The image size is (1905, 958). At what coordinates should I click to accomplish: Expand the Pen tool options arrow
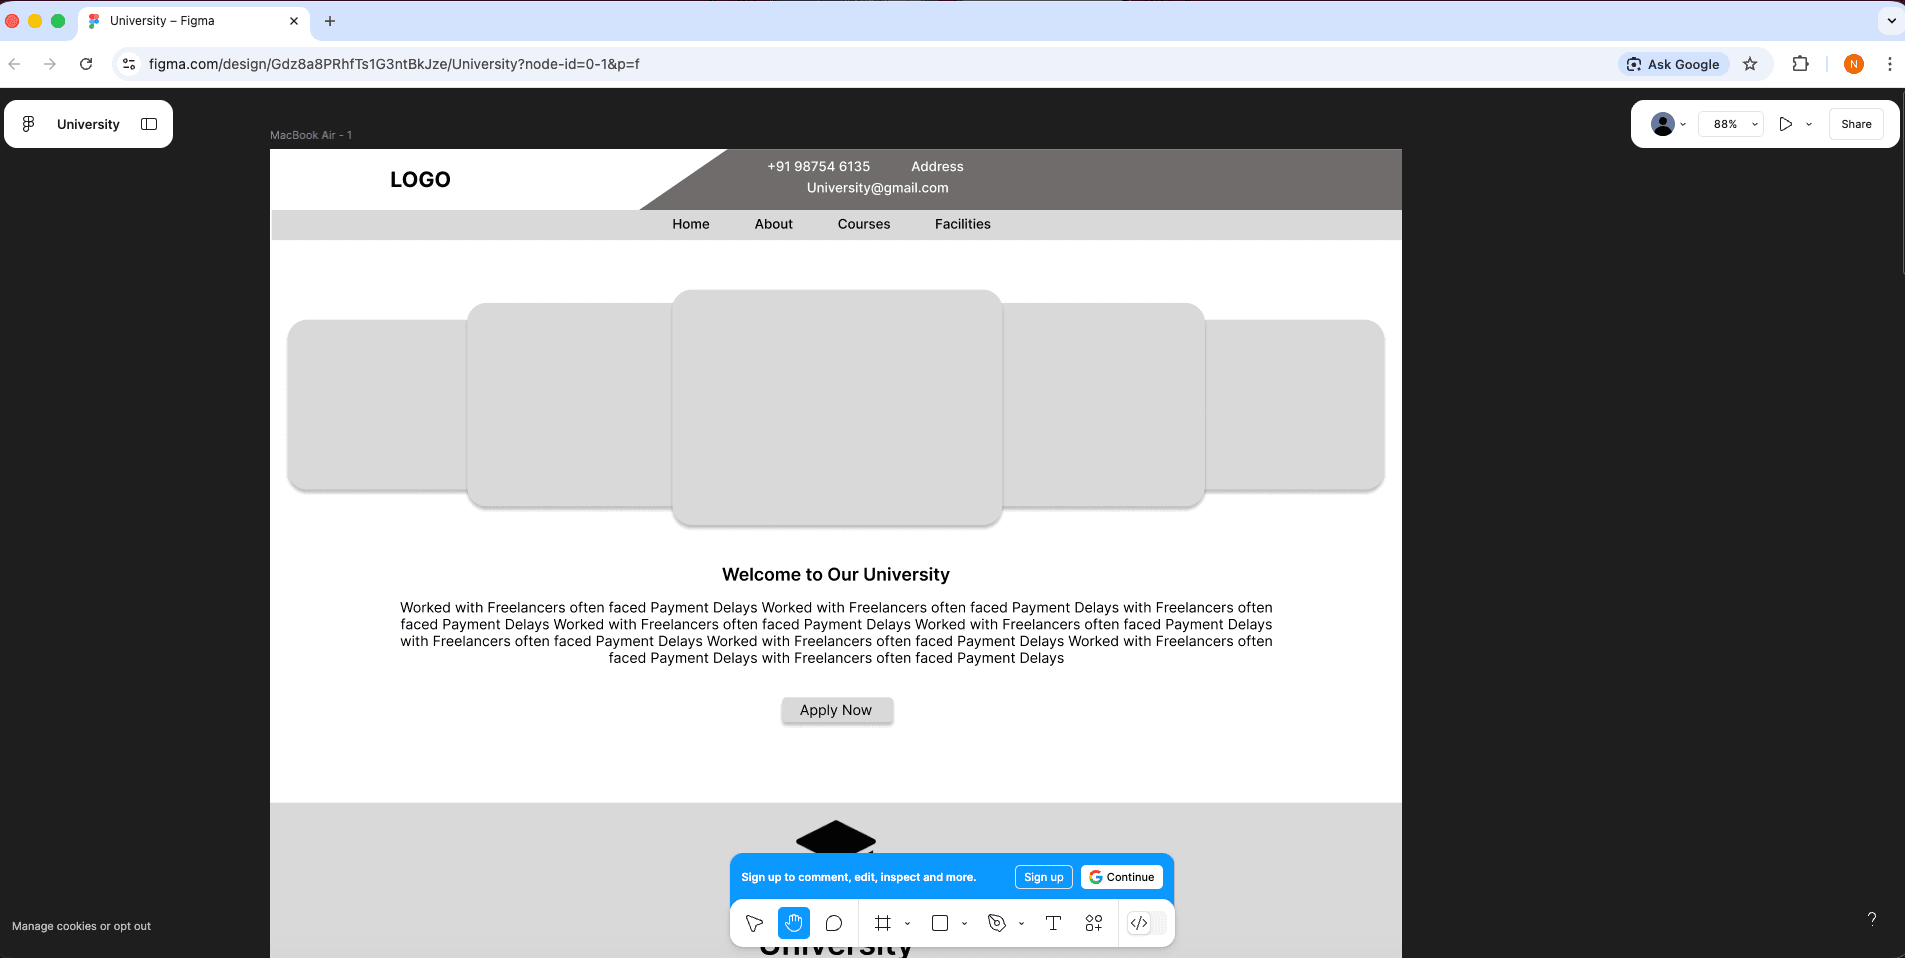[1021, 923]
